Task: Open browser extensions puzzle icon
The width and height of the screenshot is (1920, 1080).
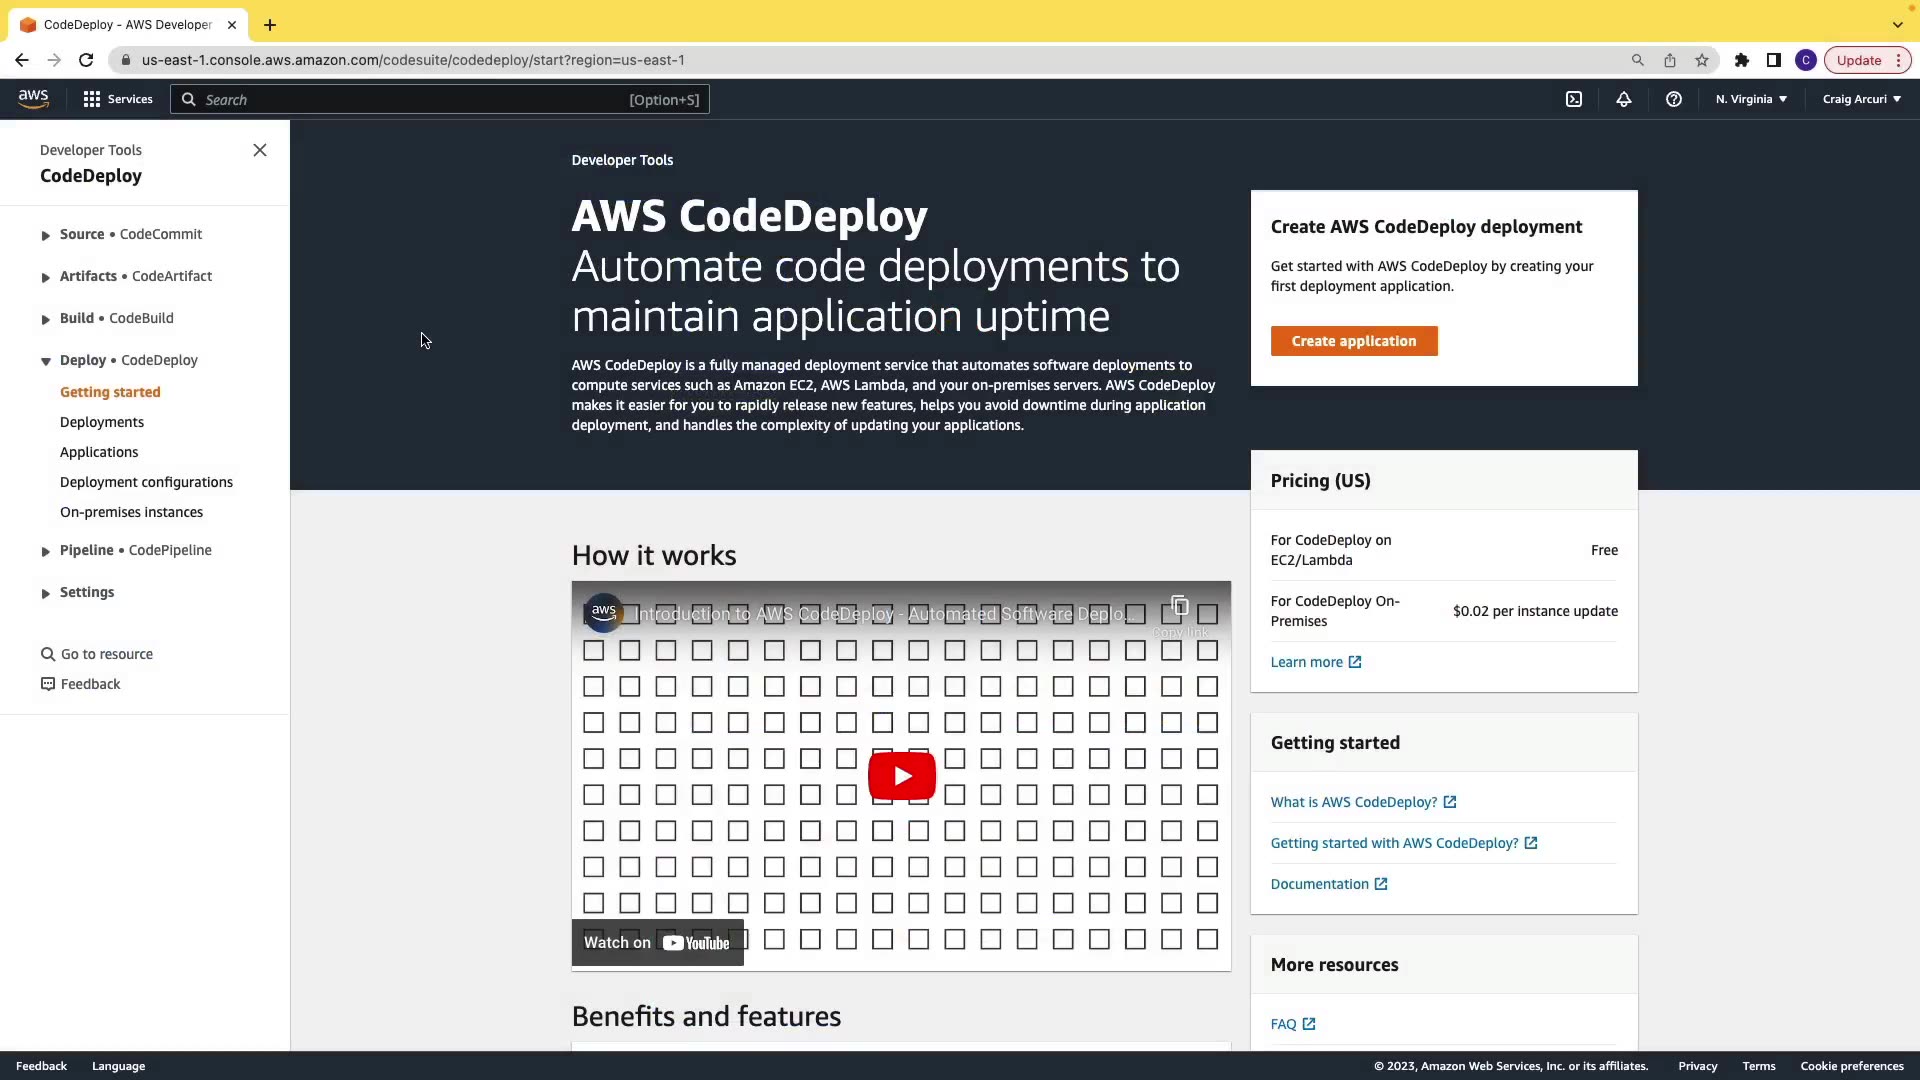Action: [1741, 60]
